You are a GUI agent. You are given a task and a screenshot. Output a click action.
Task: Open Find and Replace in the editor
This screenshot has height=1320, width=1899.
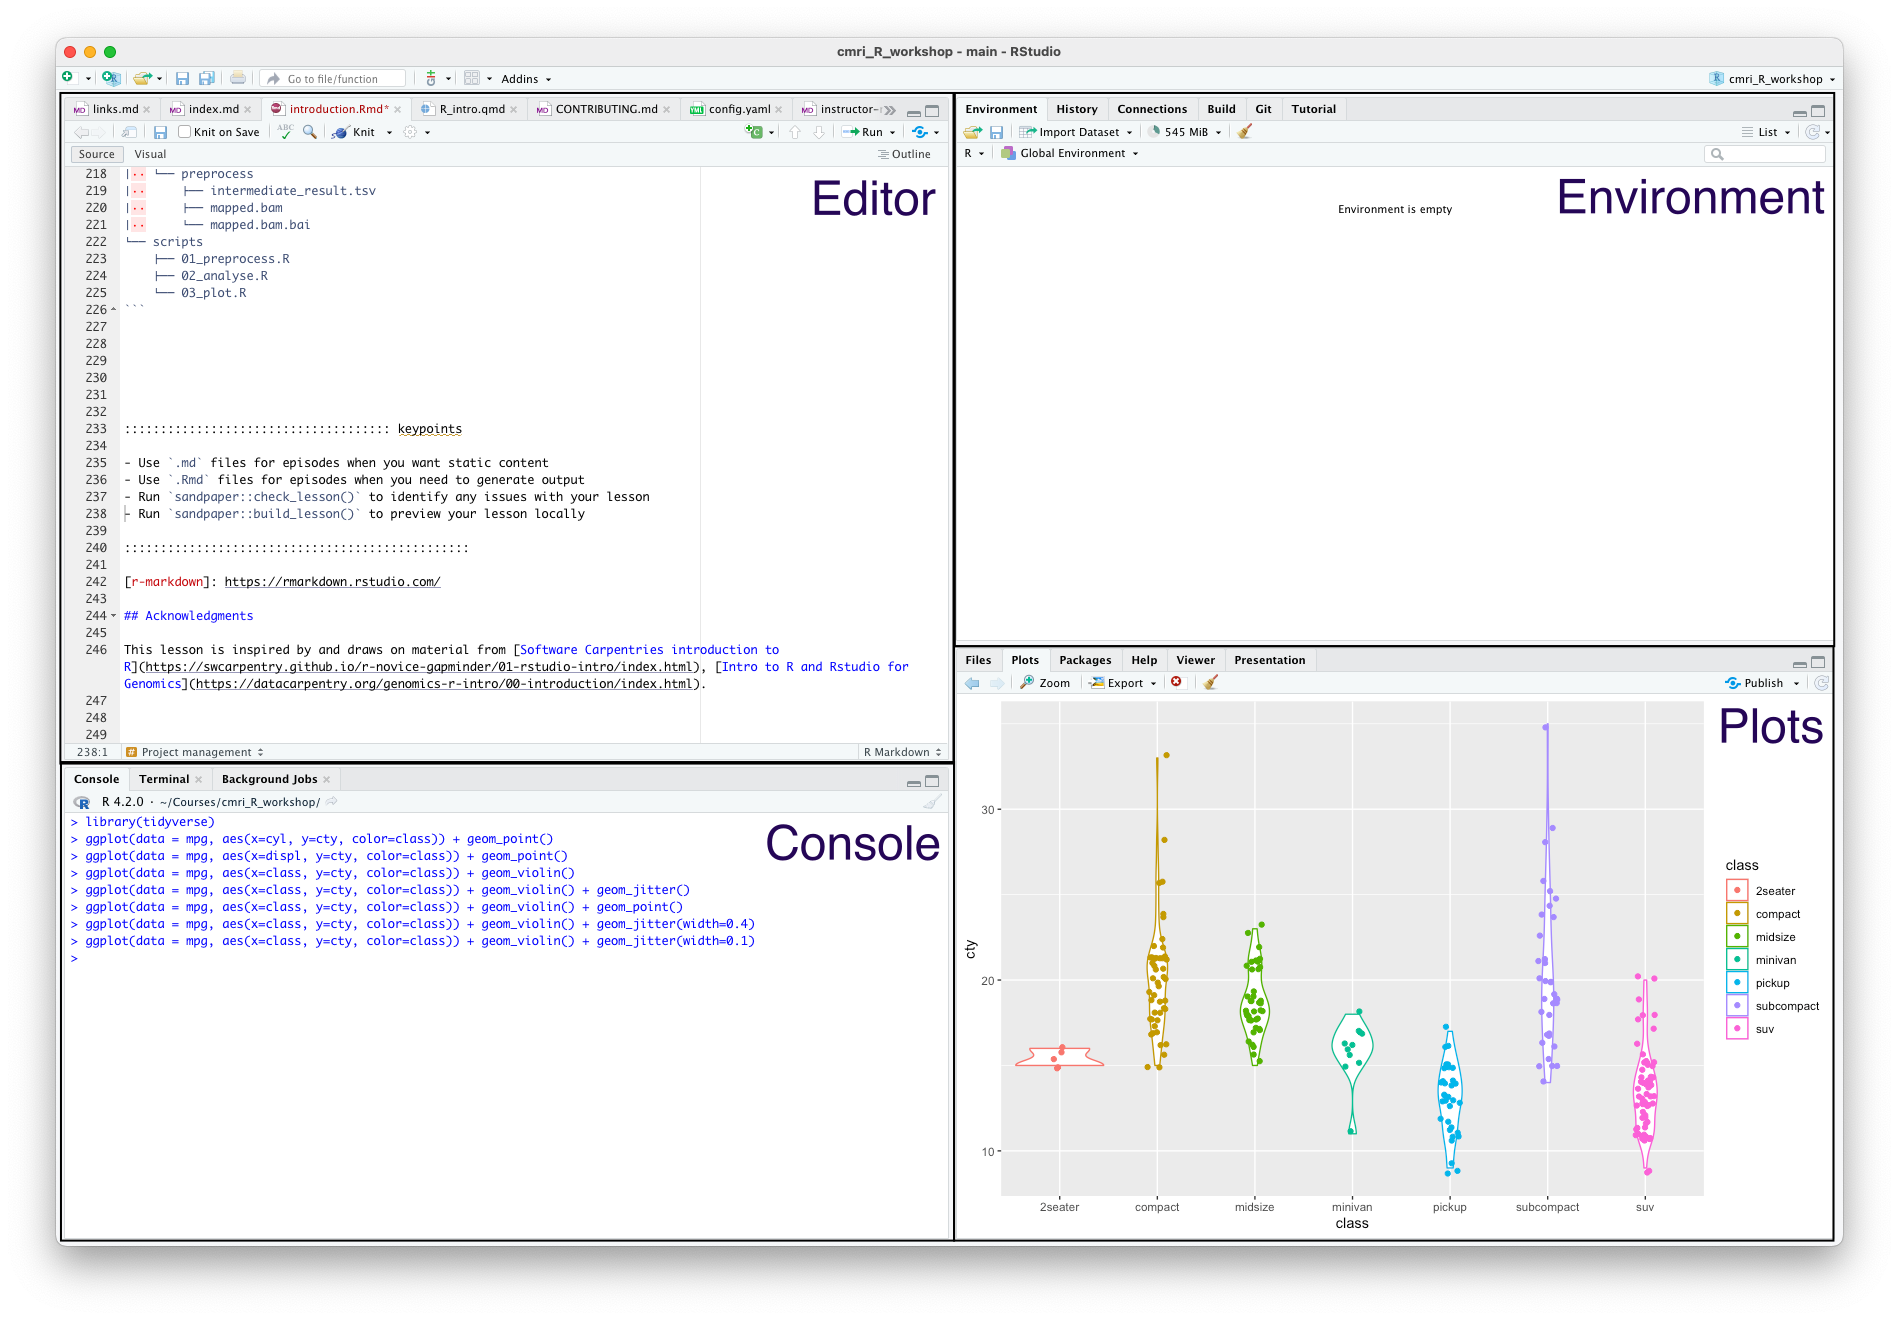308,131
